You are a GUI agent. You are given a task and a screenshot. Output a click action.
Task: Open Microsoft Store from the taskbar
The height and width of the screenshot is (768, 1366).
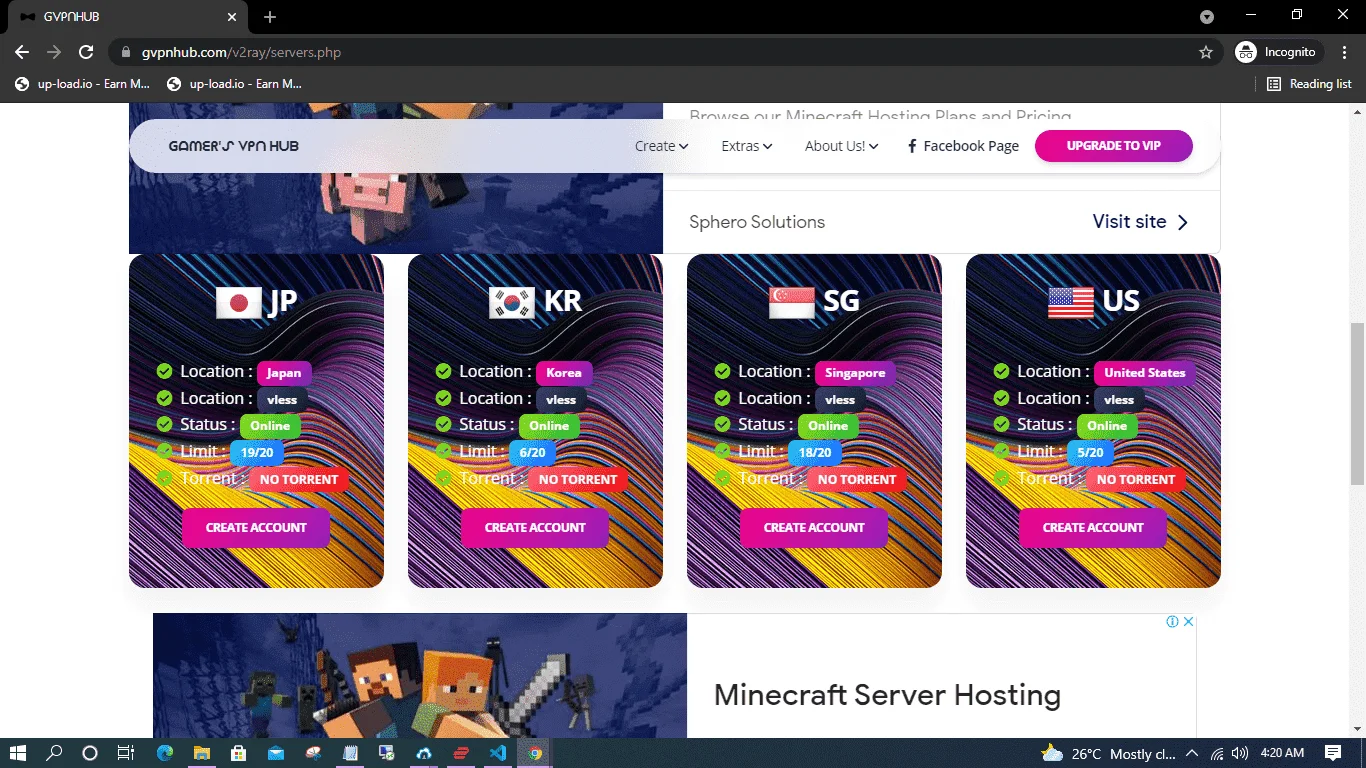coord(239,753)
